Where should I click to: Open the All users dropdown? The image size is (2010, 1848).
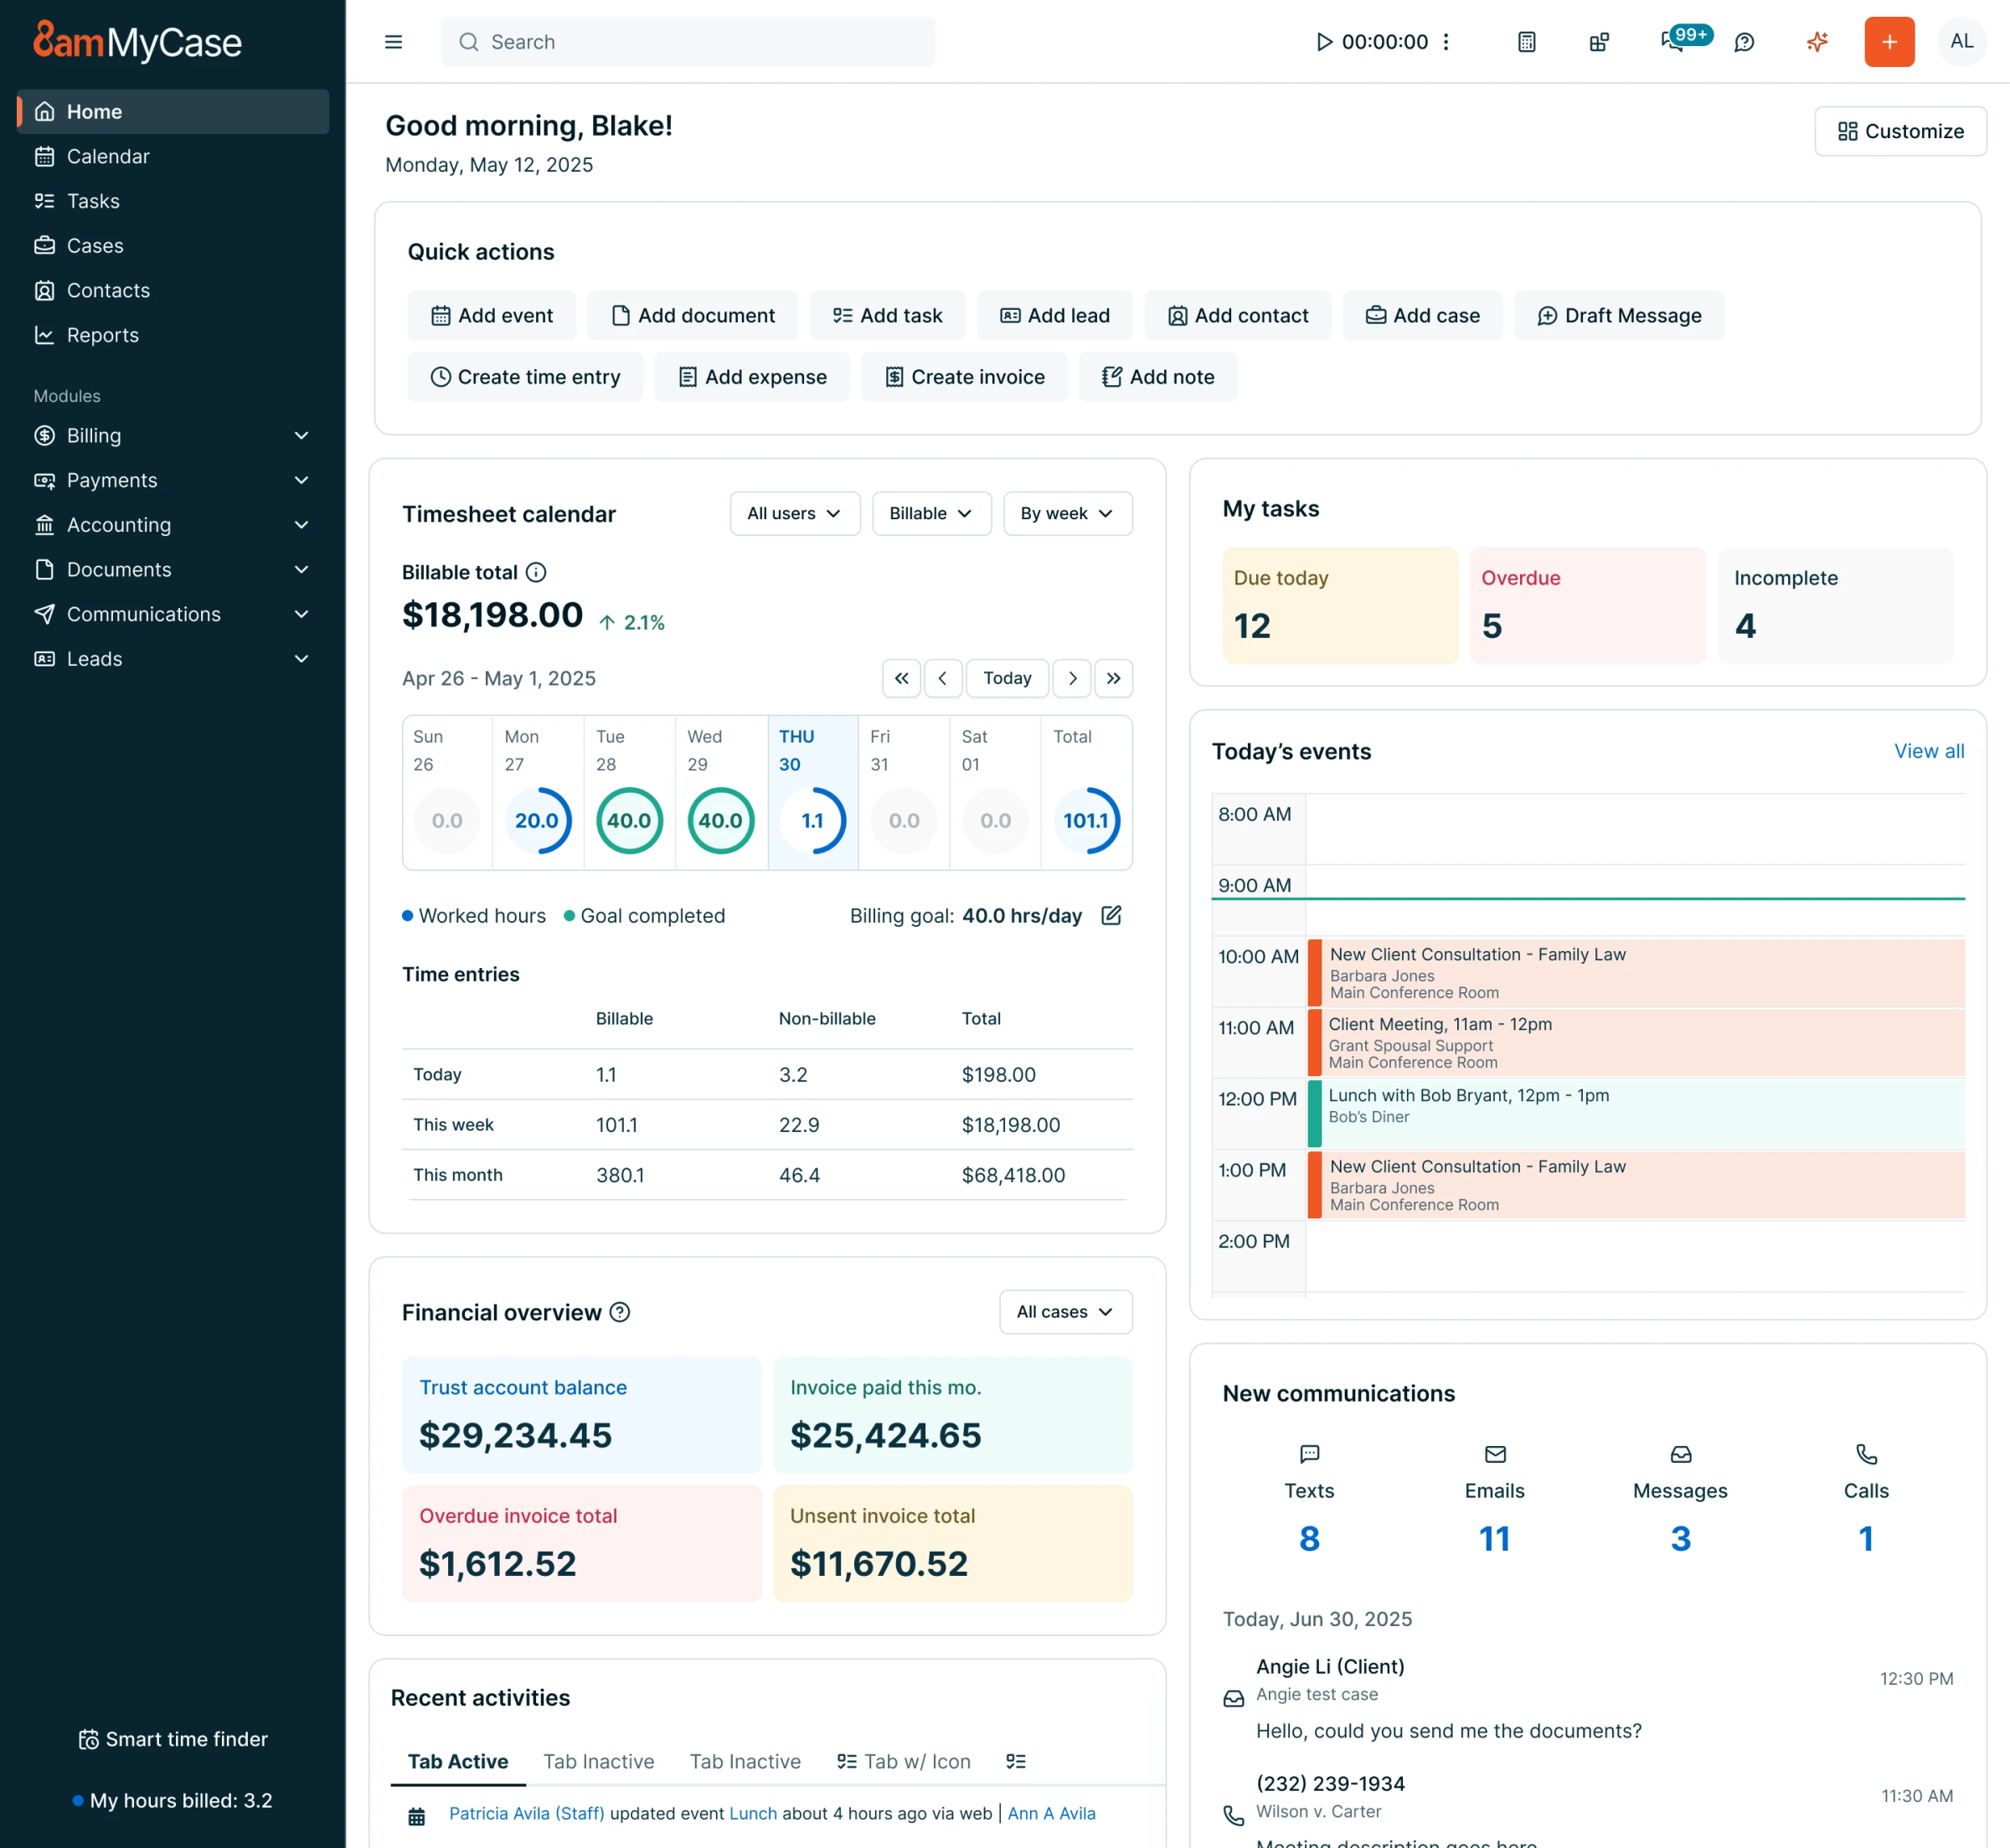794,513
